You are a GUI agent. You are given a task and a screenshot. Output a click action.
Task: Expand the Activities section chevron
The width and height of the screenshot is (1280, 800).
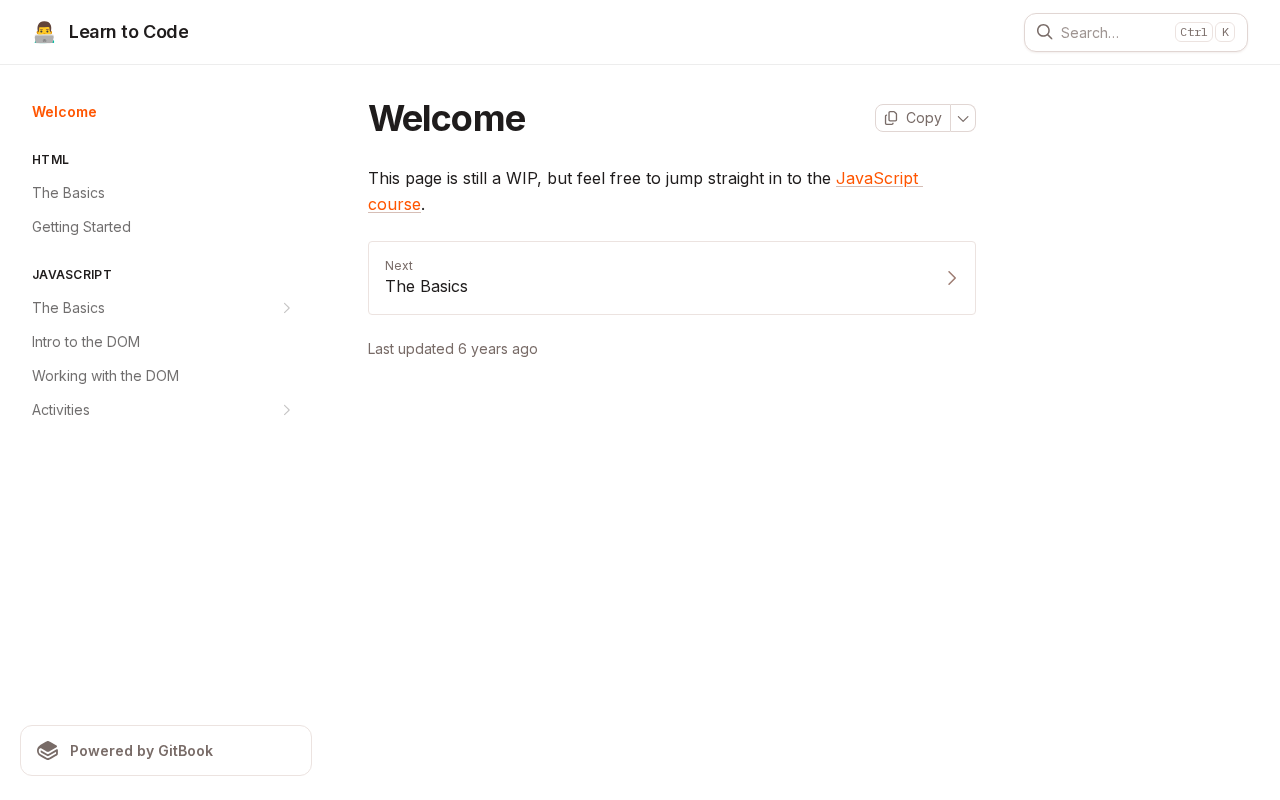pyautogui.click(x=287, y=410)
